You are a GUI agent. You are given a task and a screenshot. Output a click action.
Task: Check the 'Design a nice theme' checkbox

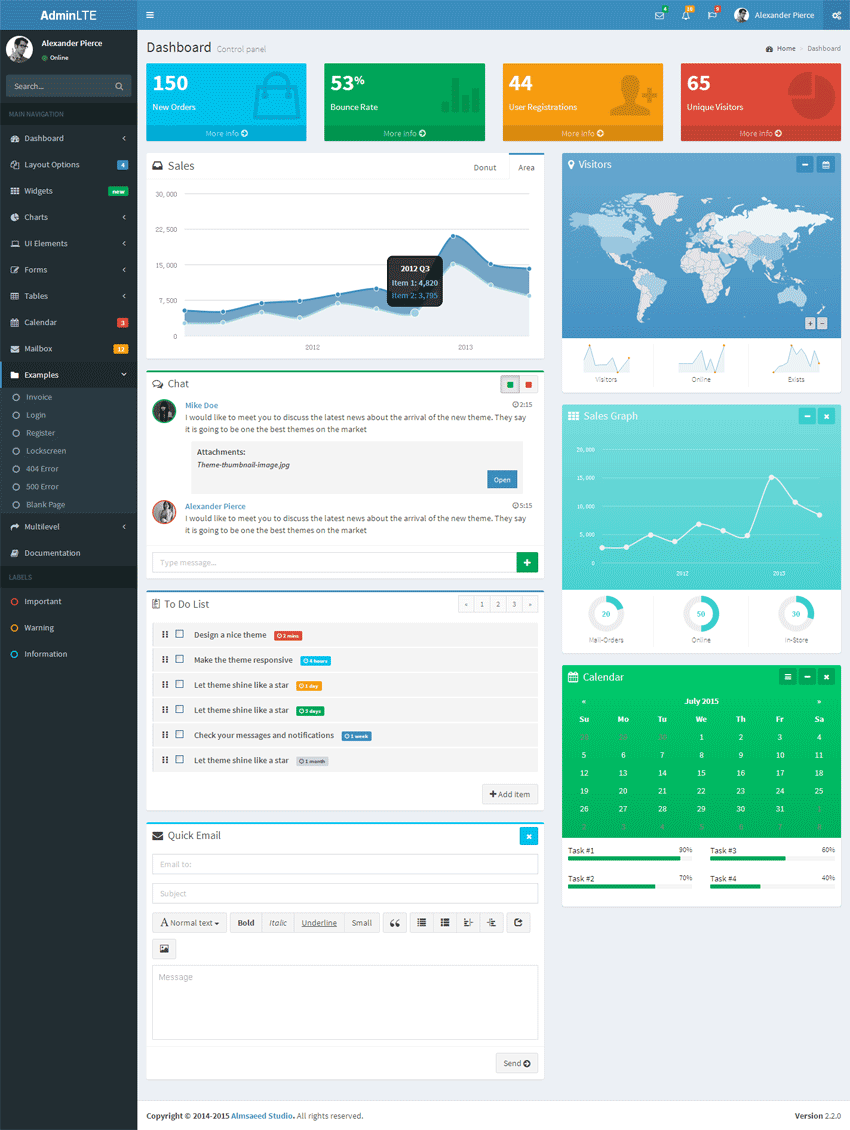click(180, 634)
